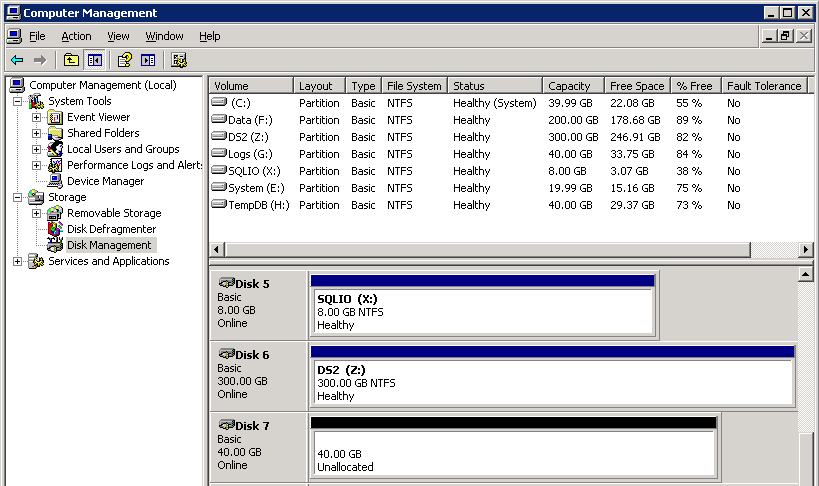Click the Disk Management settings toolbar icon
The width and height of the screenshot is (819, 486).
179,60
